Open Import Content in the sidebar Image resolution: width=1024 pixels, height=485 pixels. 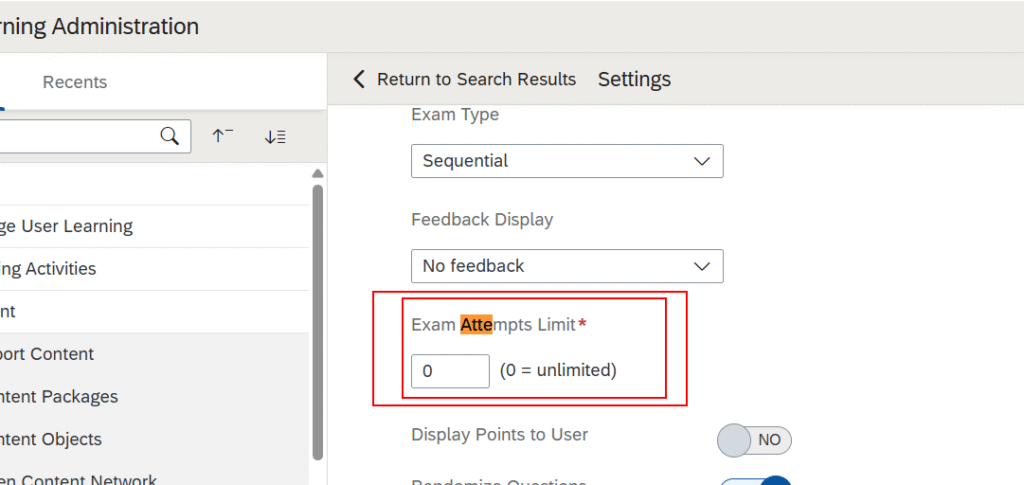pyautogui.click(x=47, y=354)
